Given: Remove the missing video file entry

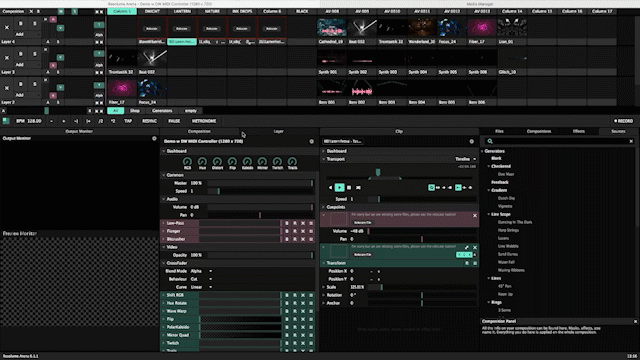Looking at the screenshot, I should pos(475,247).
